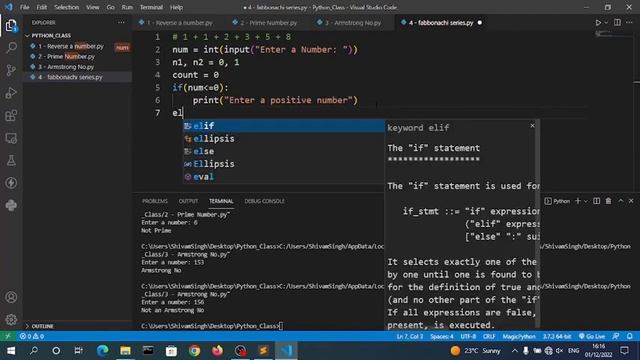Open the Testing flask view

pos(11,160)
